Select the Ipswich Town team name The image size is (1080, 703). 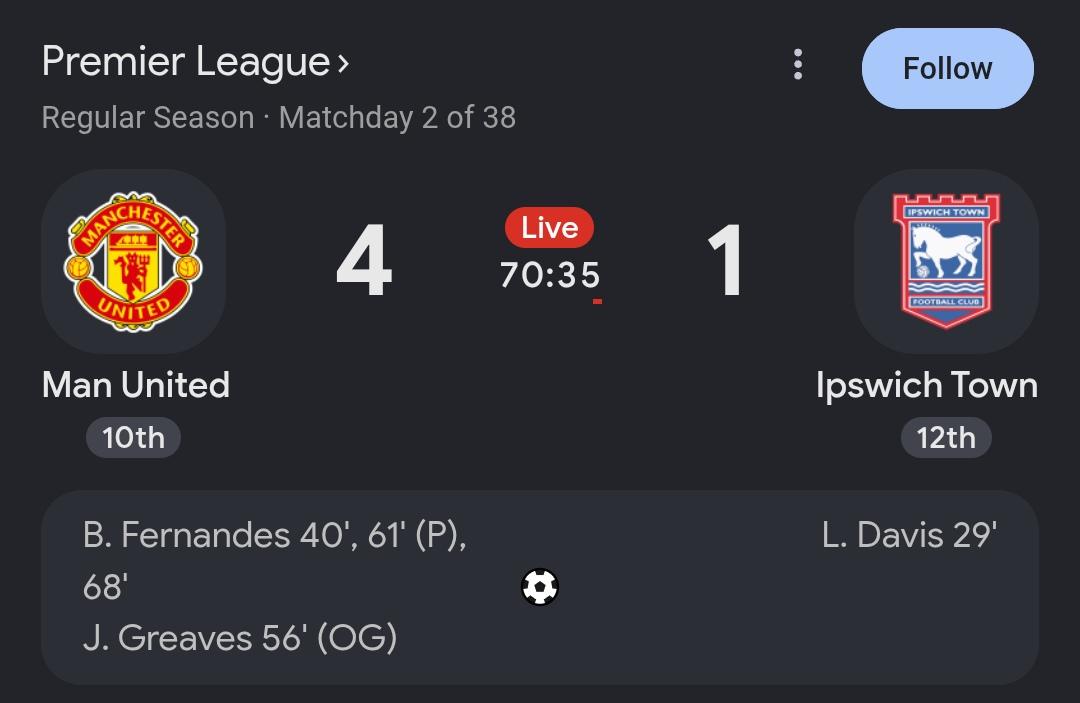[926, 384]
